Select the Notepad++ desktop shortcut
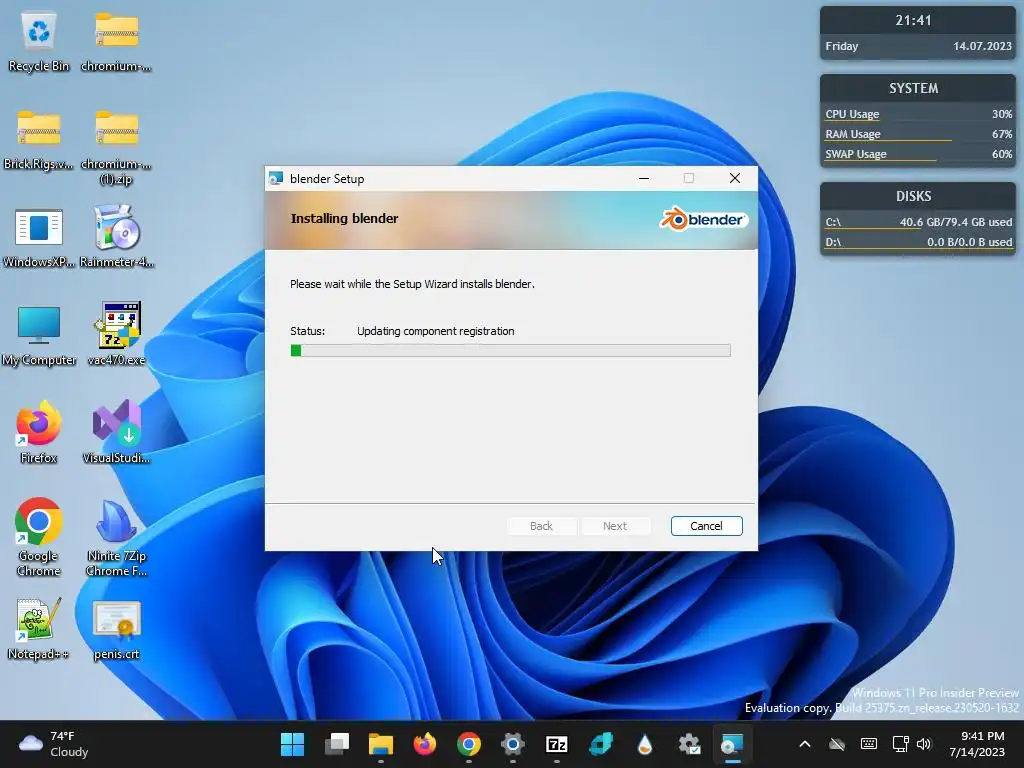Viewport: 1024px width, 768px height. pyautogui.click(x=39, y=629)
